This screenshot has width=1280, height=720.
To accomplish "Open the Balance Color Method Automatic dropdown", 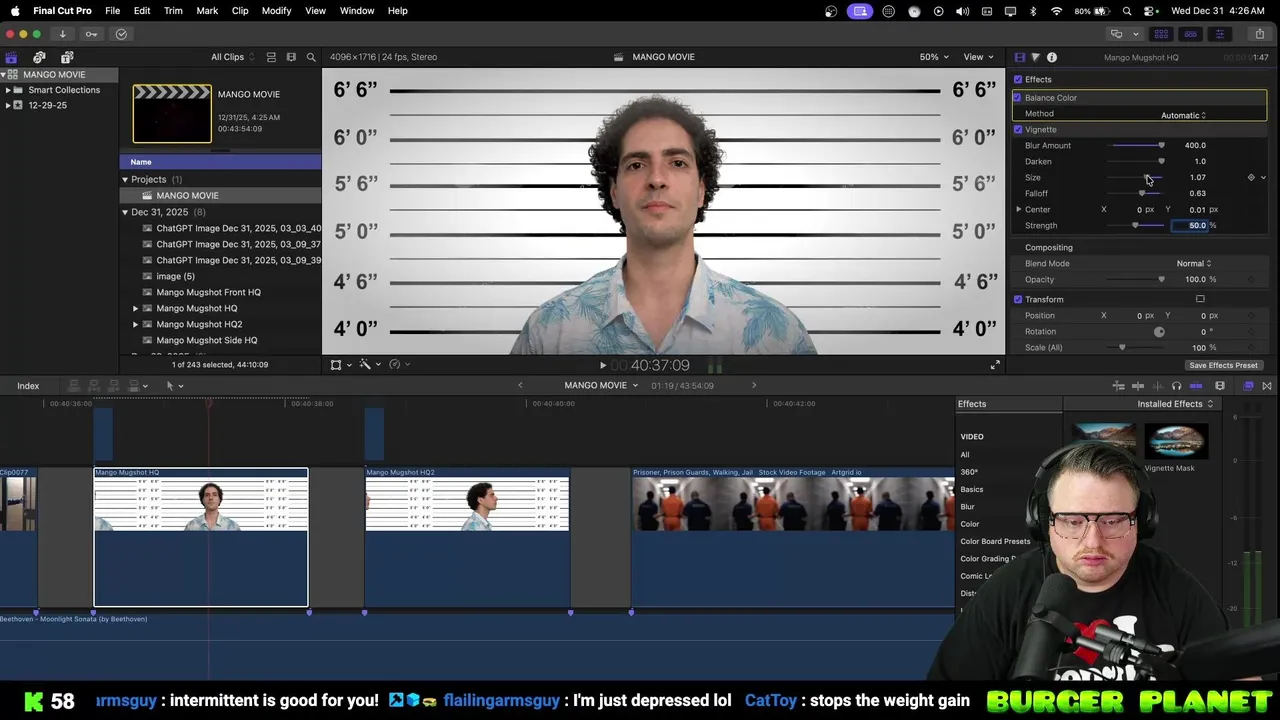I will [1183, 115].
